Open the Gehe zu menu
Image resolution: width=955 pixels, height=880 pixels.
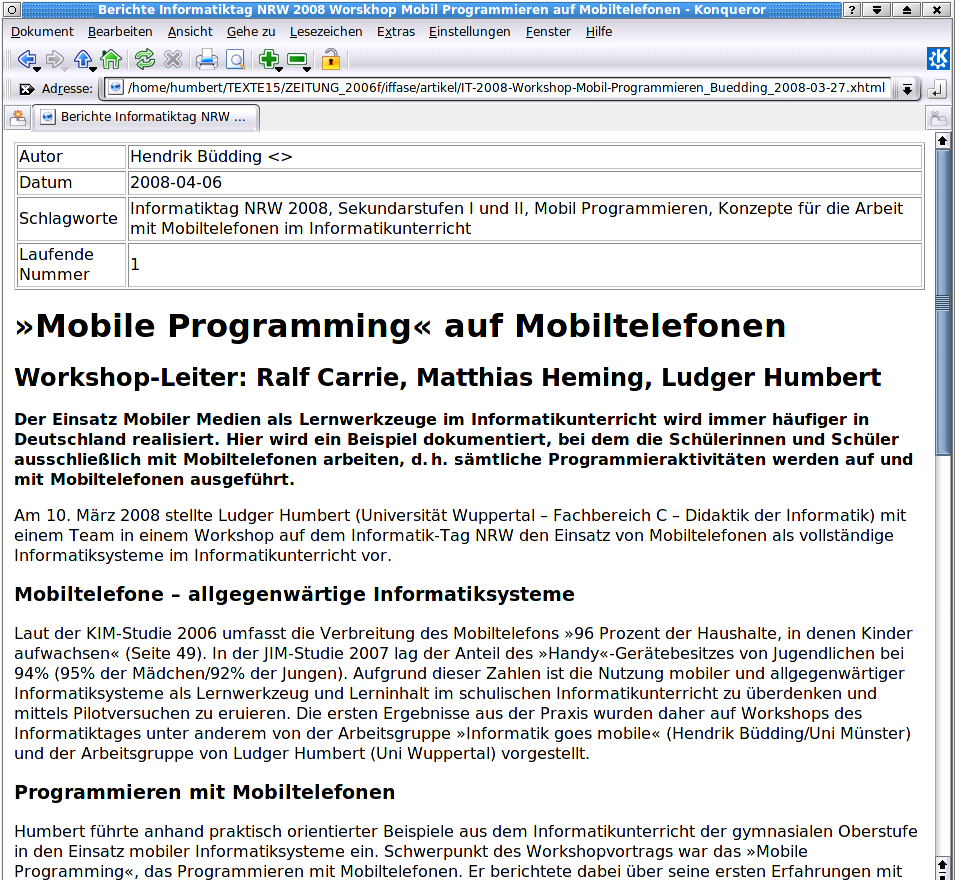tap(251, 32)
